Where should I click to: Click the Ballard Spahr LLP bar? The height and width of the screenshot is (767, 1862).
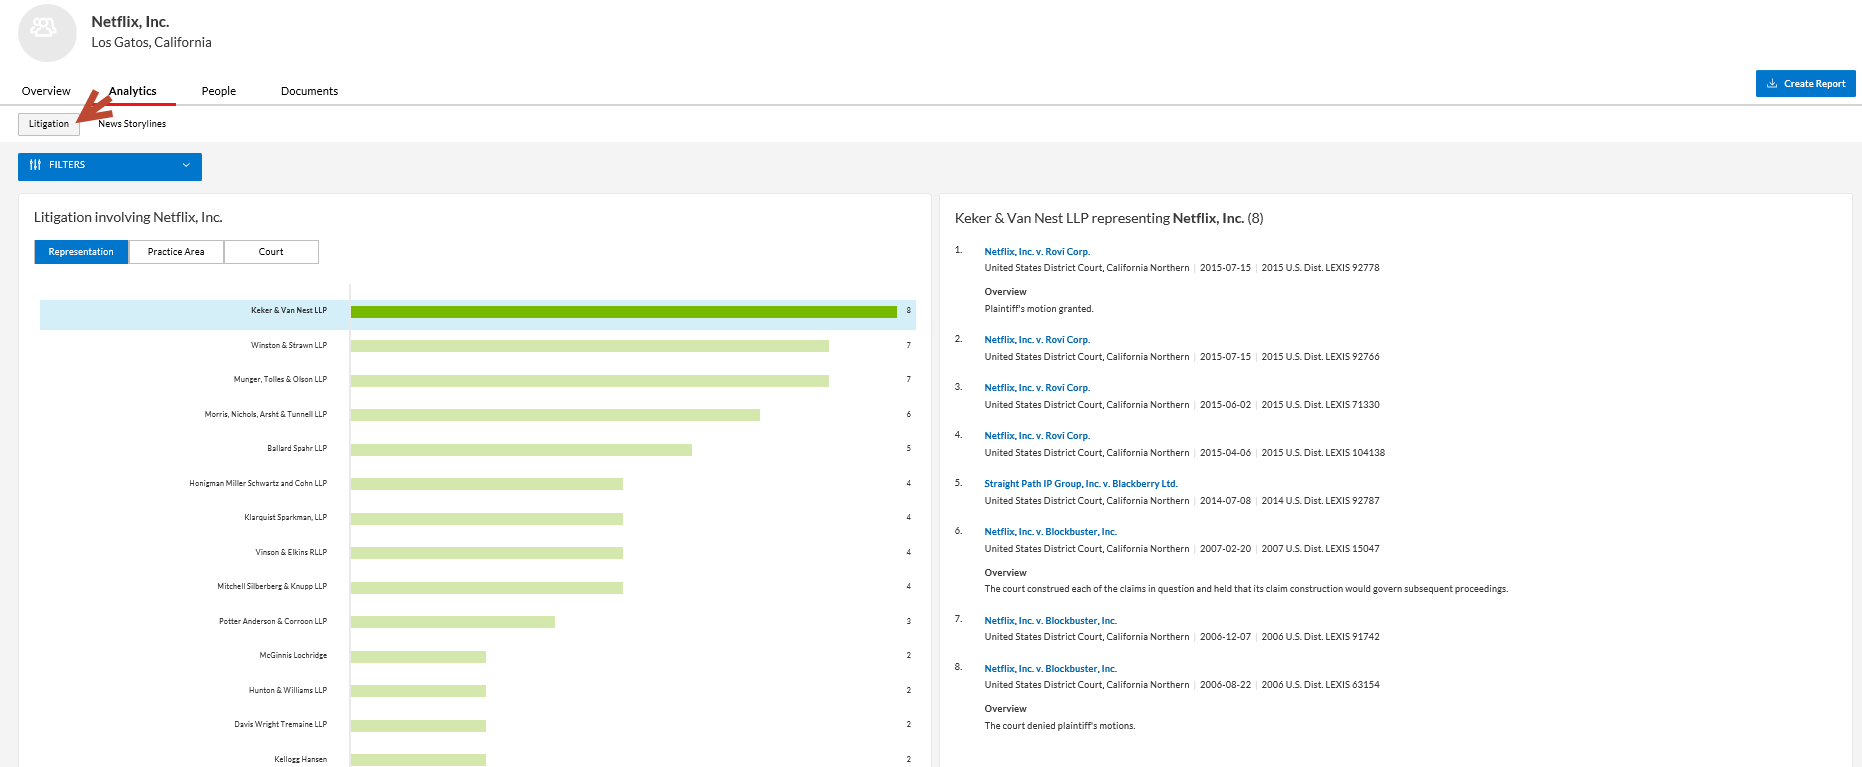521,450
